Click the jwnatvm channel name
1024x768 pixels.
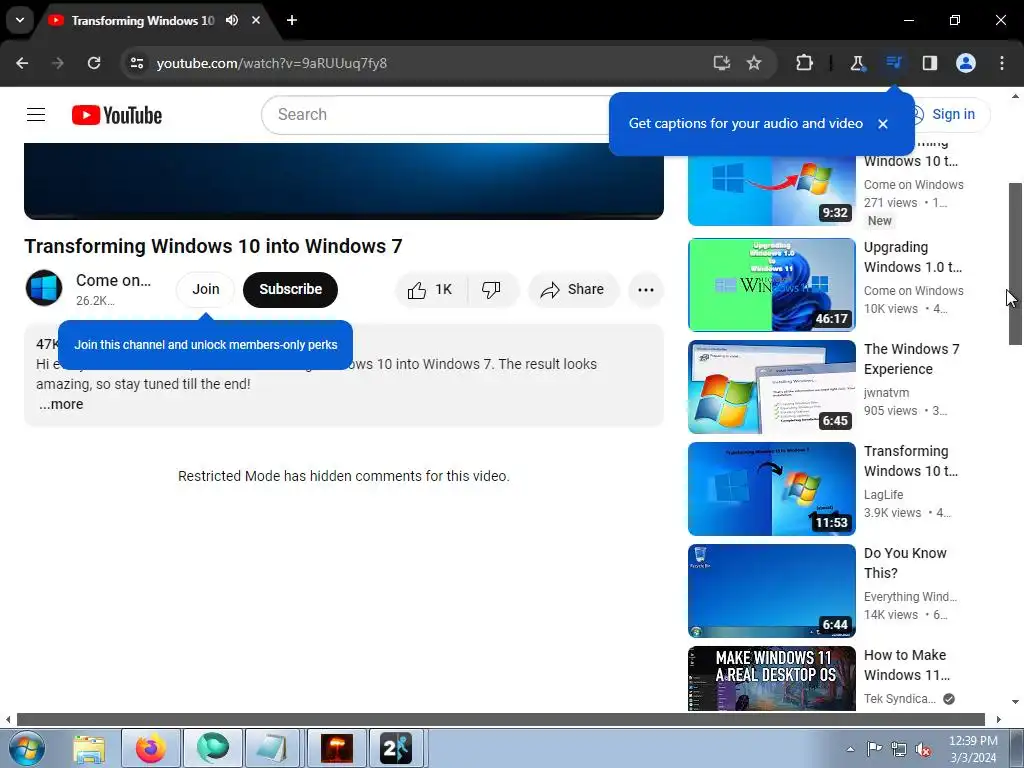(x=886, y=392)
